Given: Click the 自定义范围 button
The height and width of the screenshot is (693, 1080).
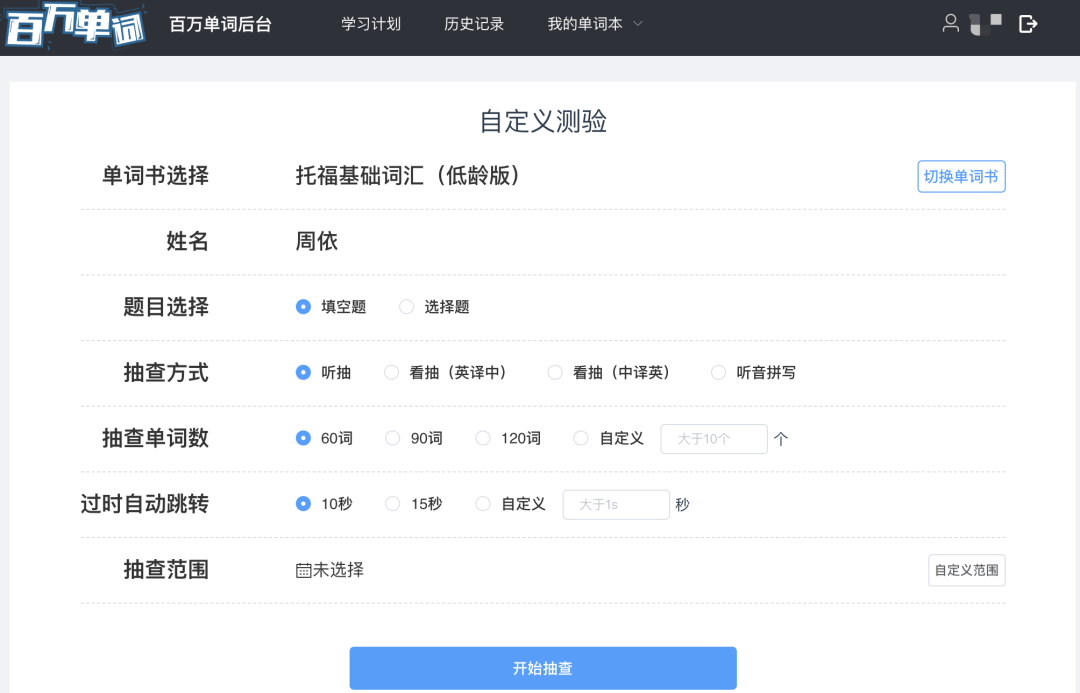Looking at the screenshot, I should point(966,570).
